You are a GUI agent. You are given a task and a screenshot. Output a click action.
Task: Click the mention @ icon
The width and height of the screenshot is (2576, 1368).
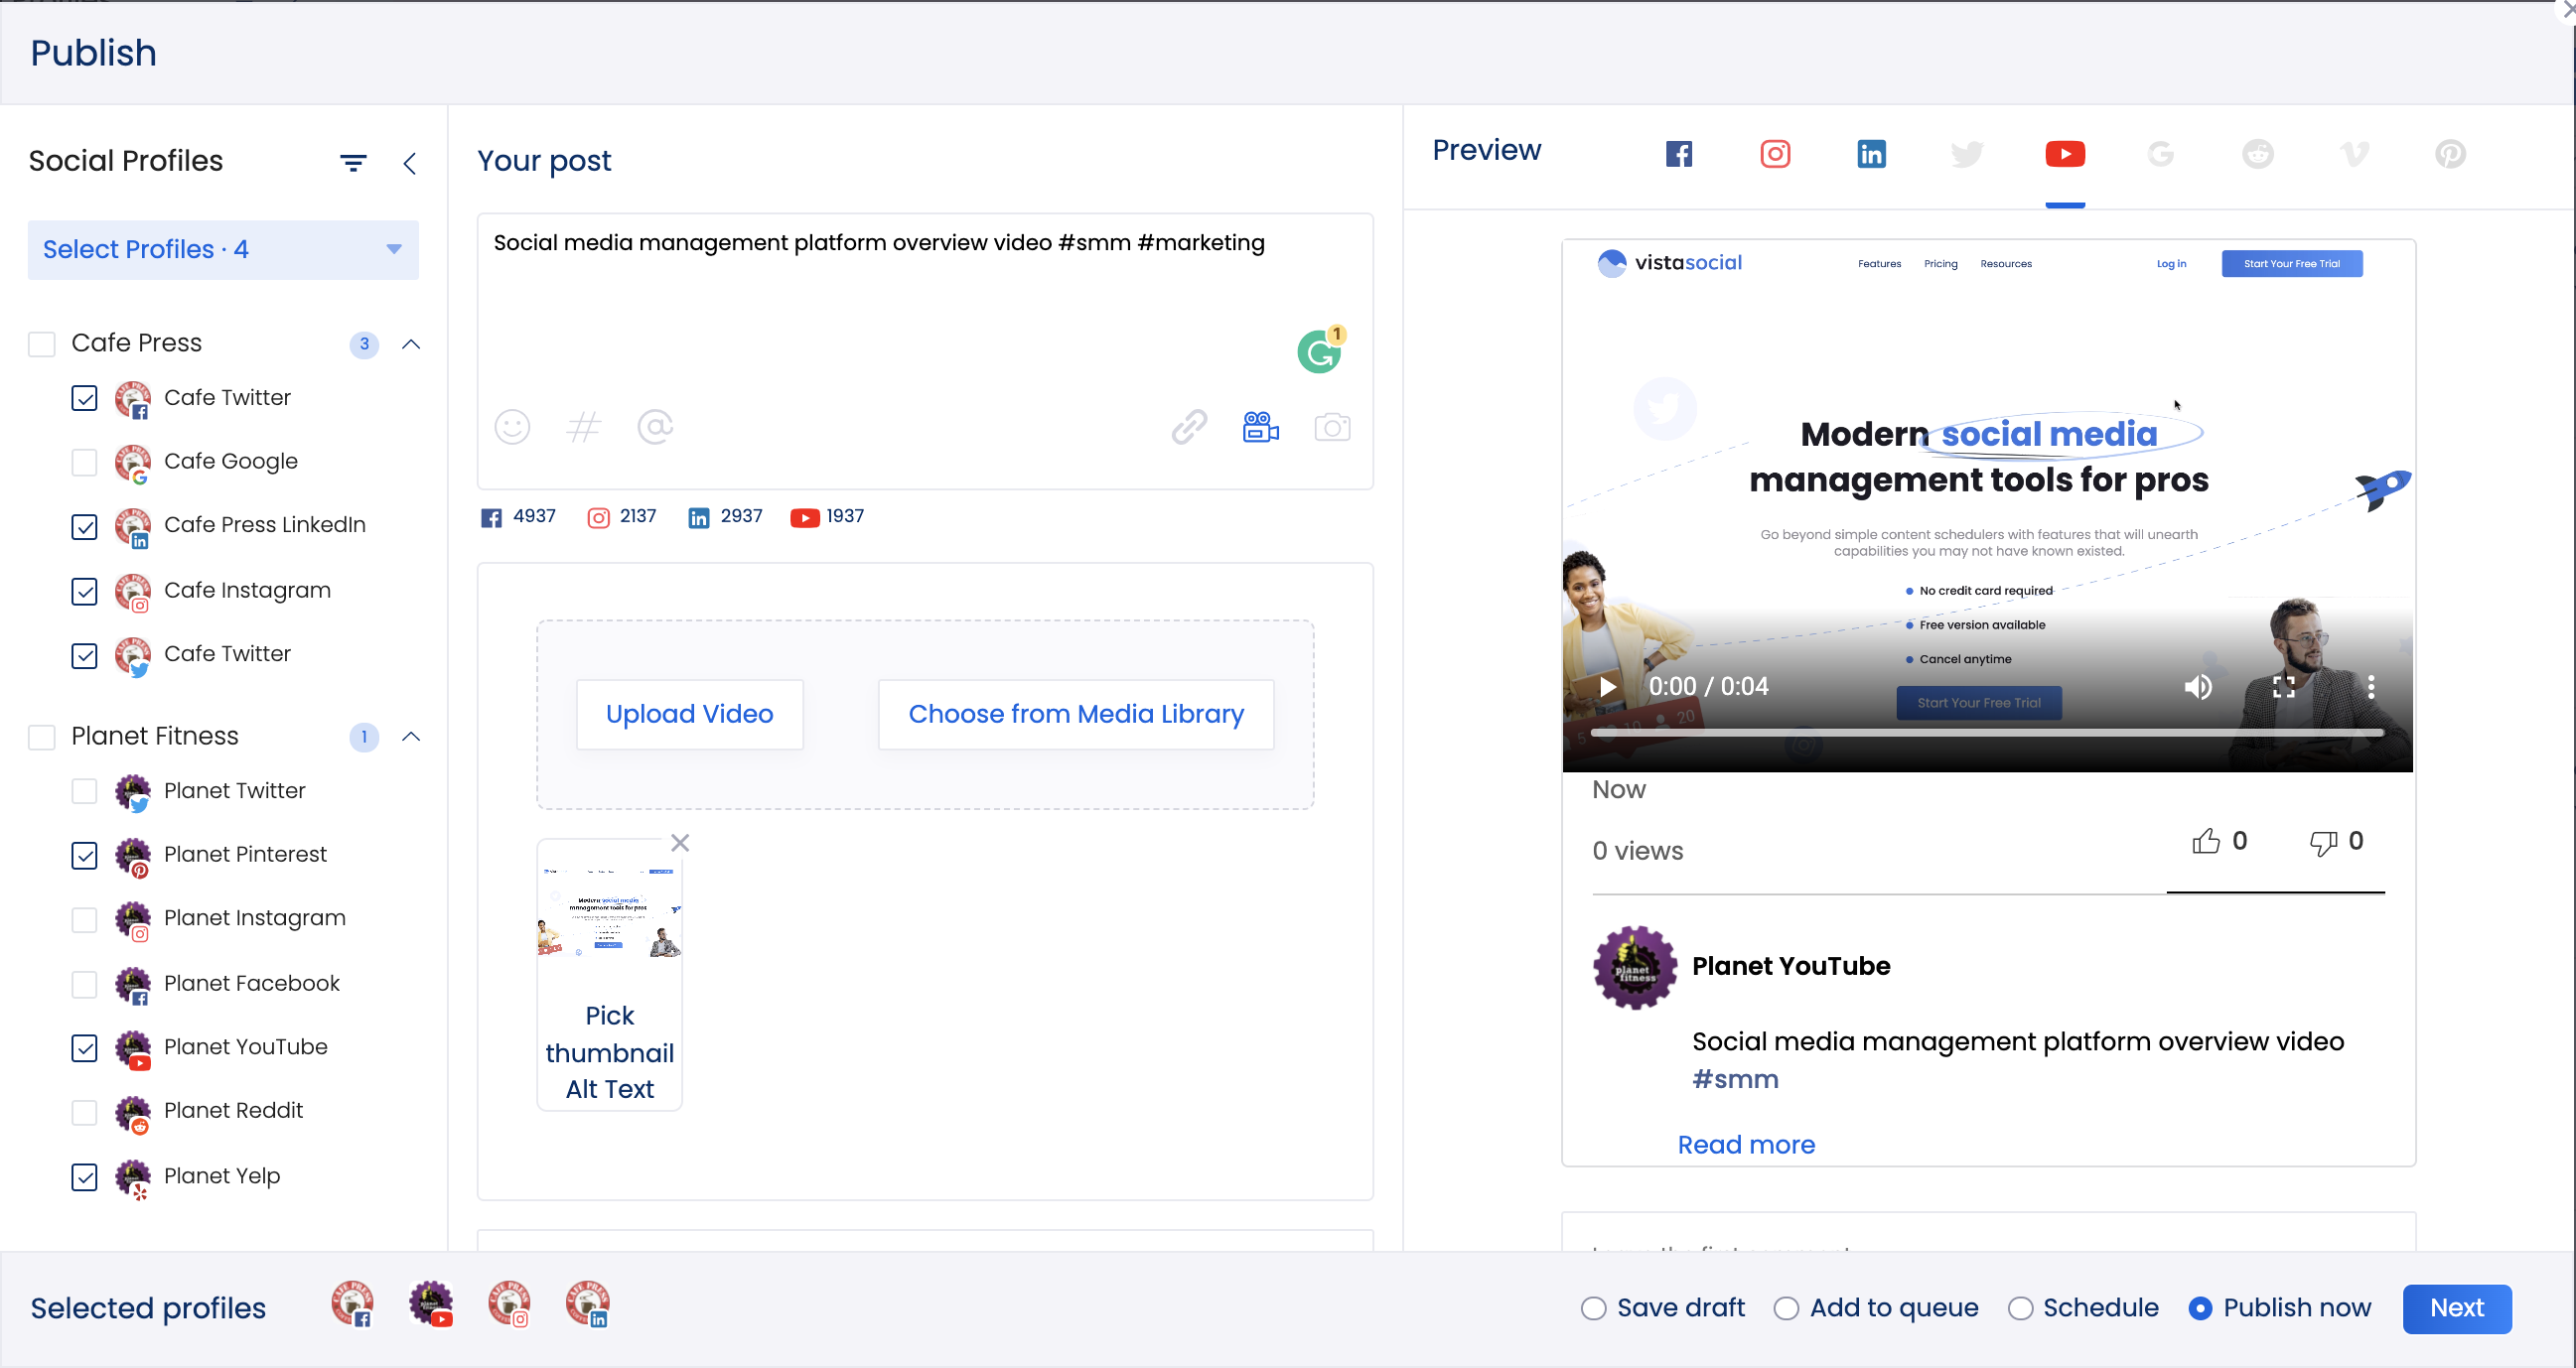tap(655, 427)
